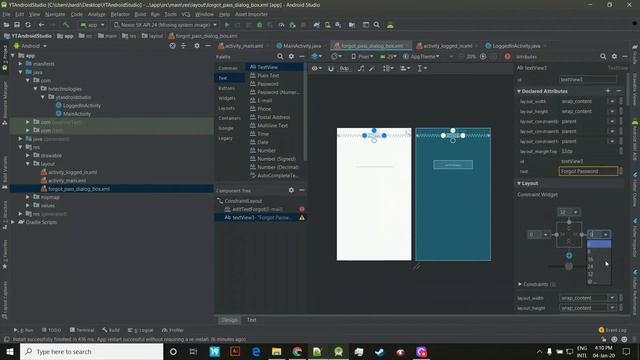Click the text attribute field "Forgot Password"
Screen dimensions: 640x360
[x=588, y=171]
